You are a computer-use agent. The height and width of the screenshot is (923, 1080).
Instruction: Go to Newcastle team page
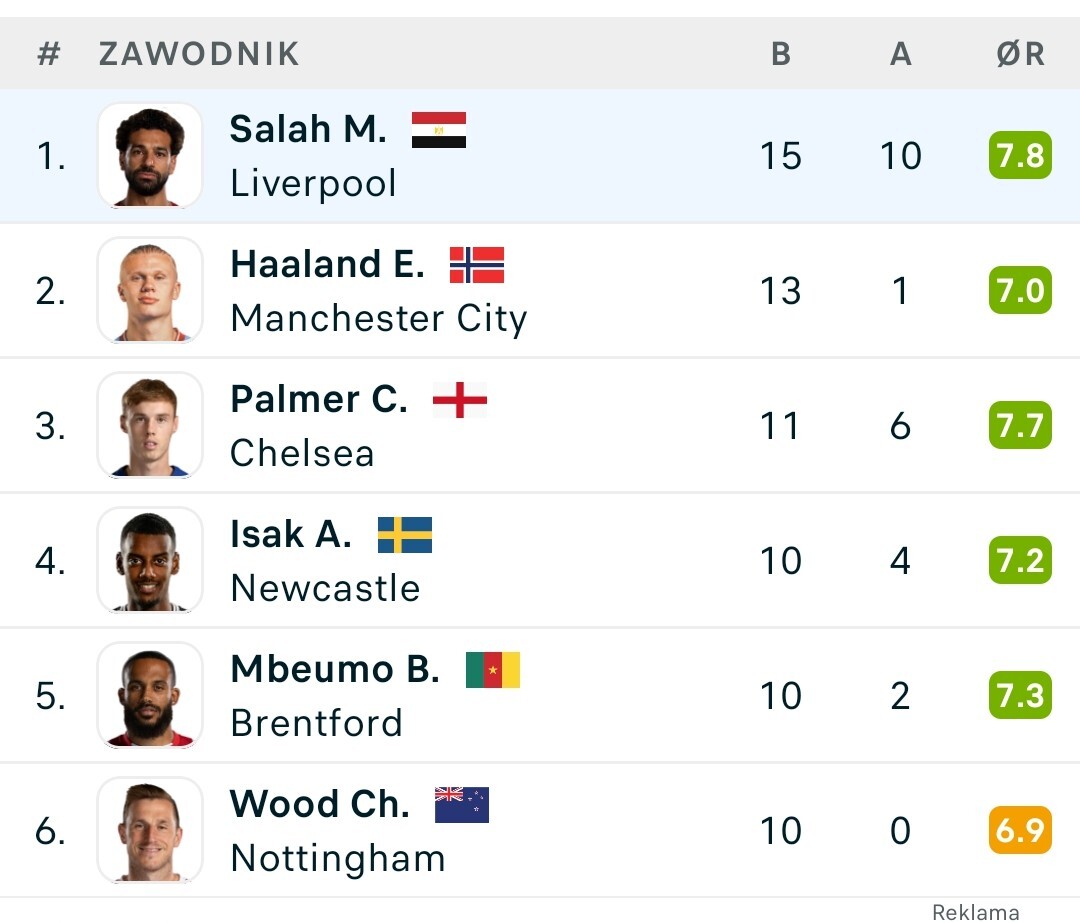tap(325, 588)
